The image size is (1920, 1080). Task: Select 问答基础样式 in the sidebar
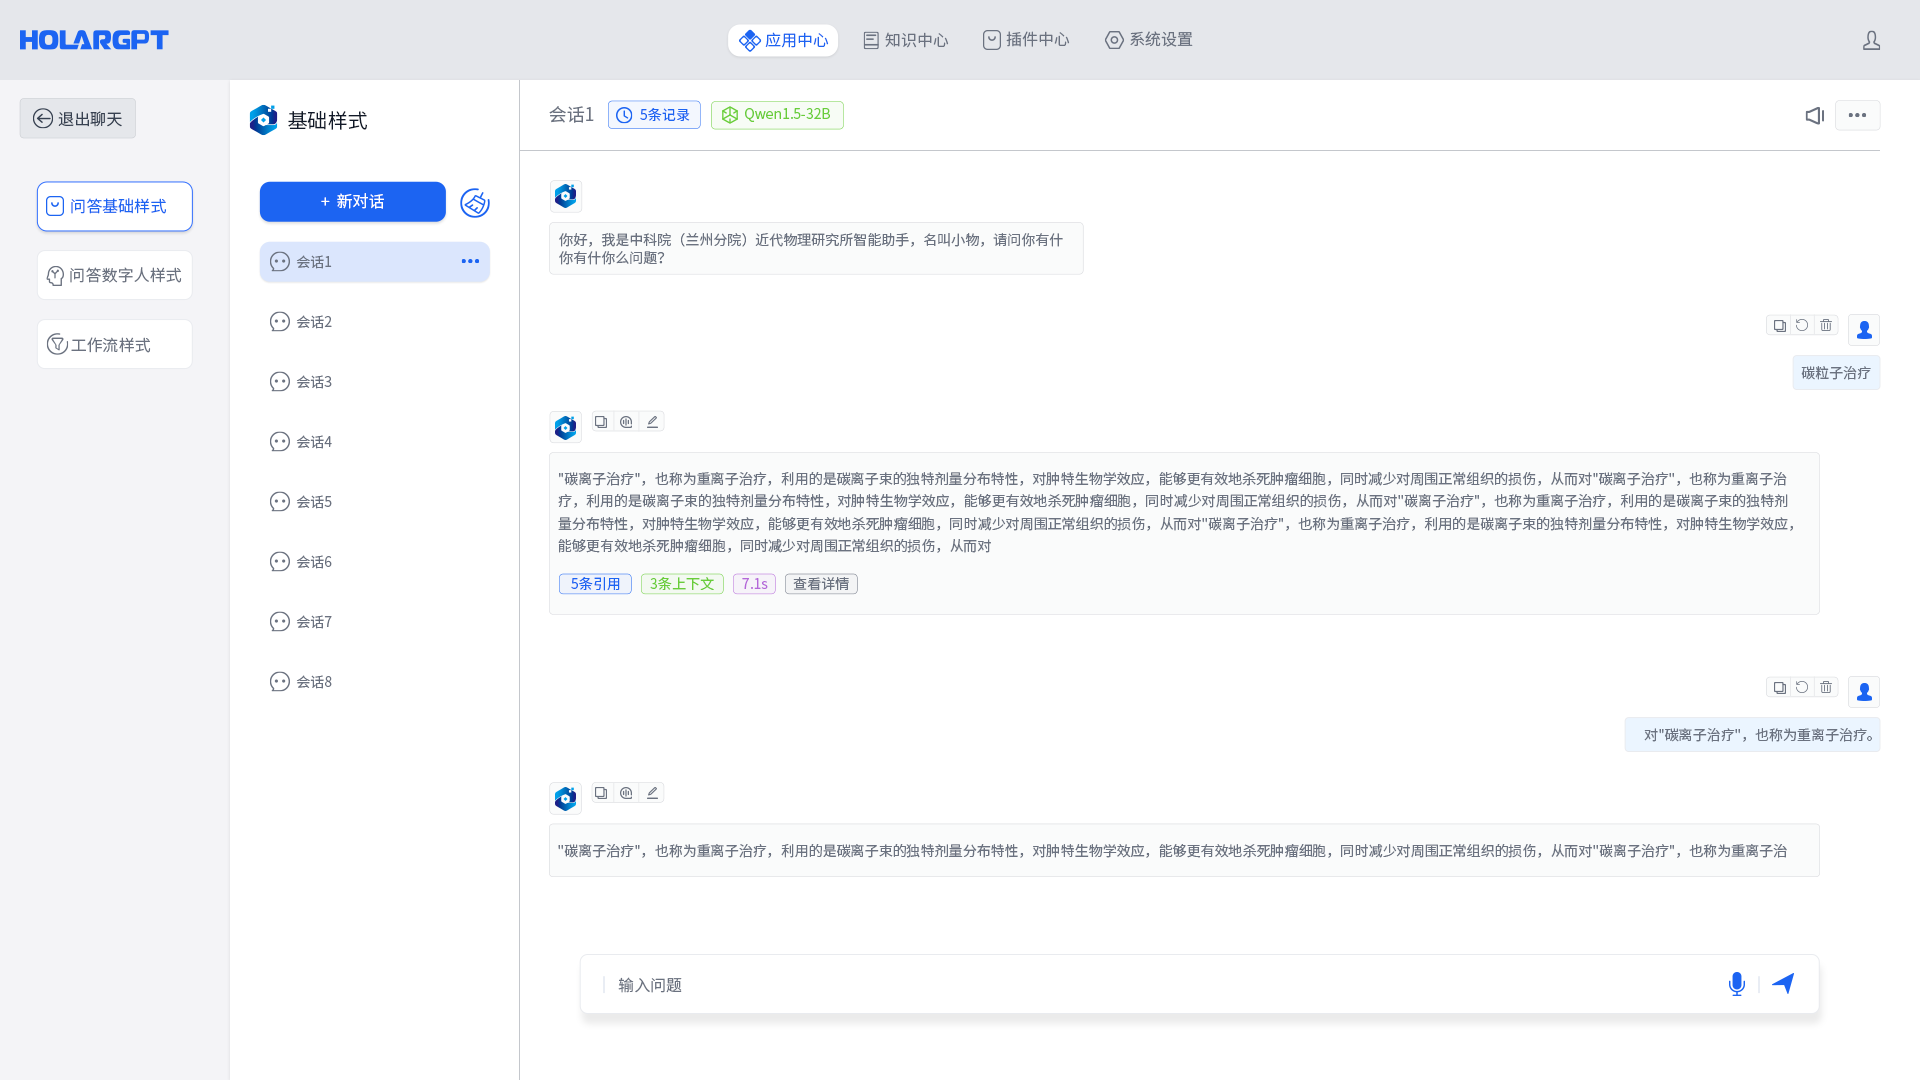click(115, 206)
